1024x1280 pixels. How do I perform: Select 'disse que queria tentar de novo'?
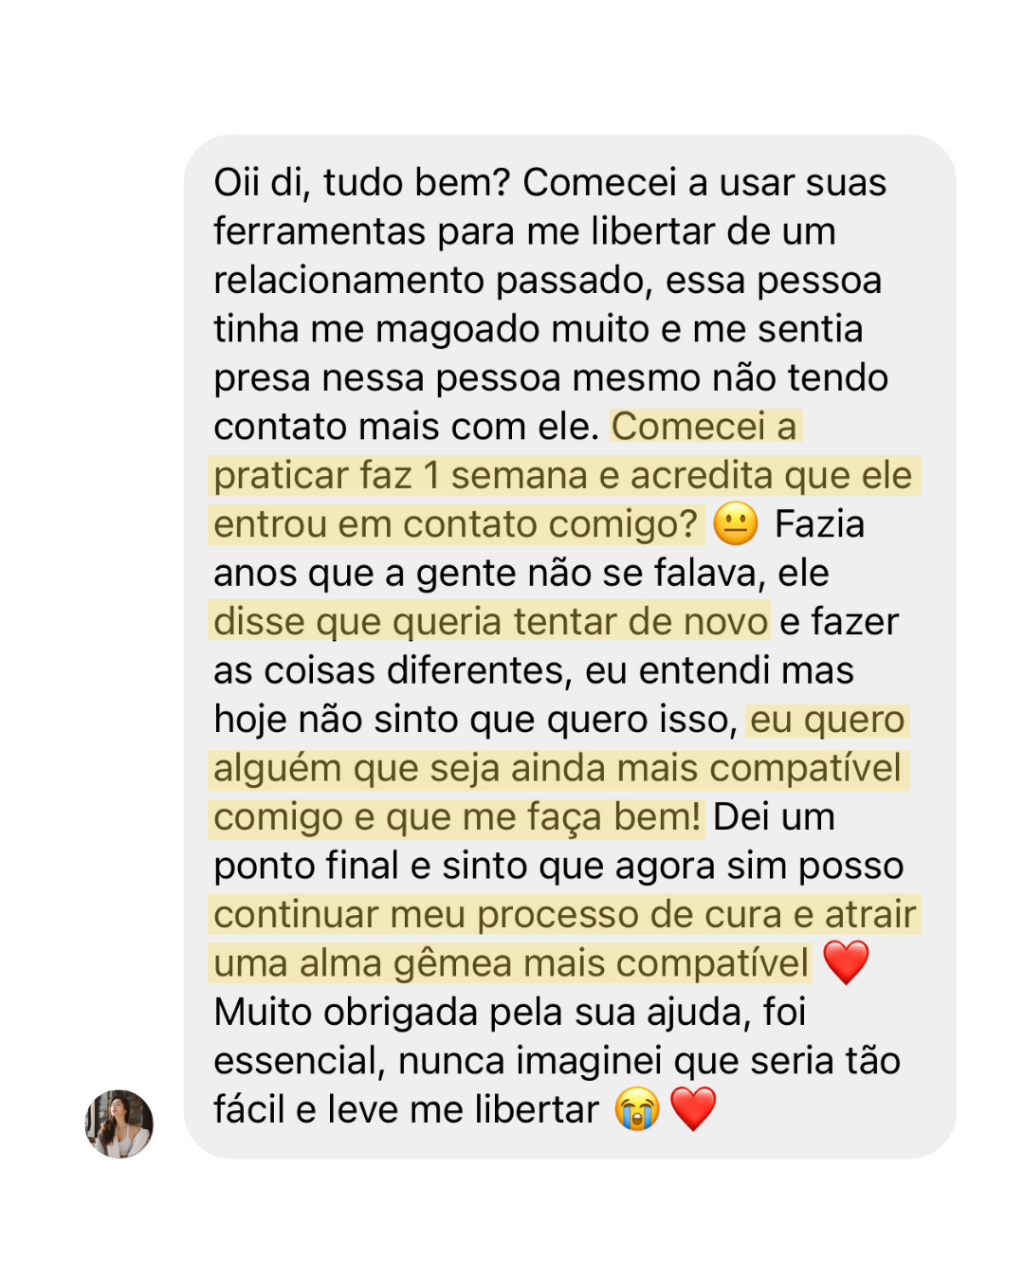(x=491, y=622)
